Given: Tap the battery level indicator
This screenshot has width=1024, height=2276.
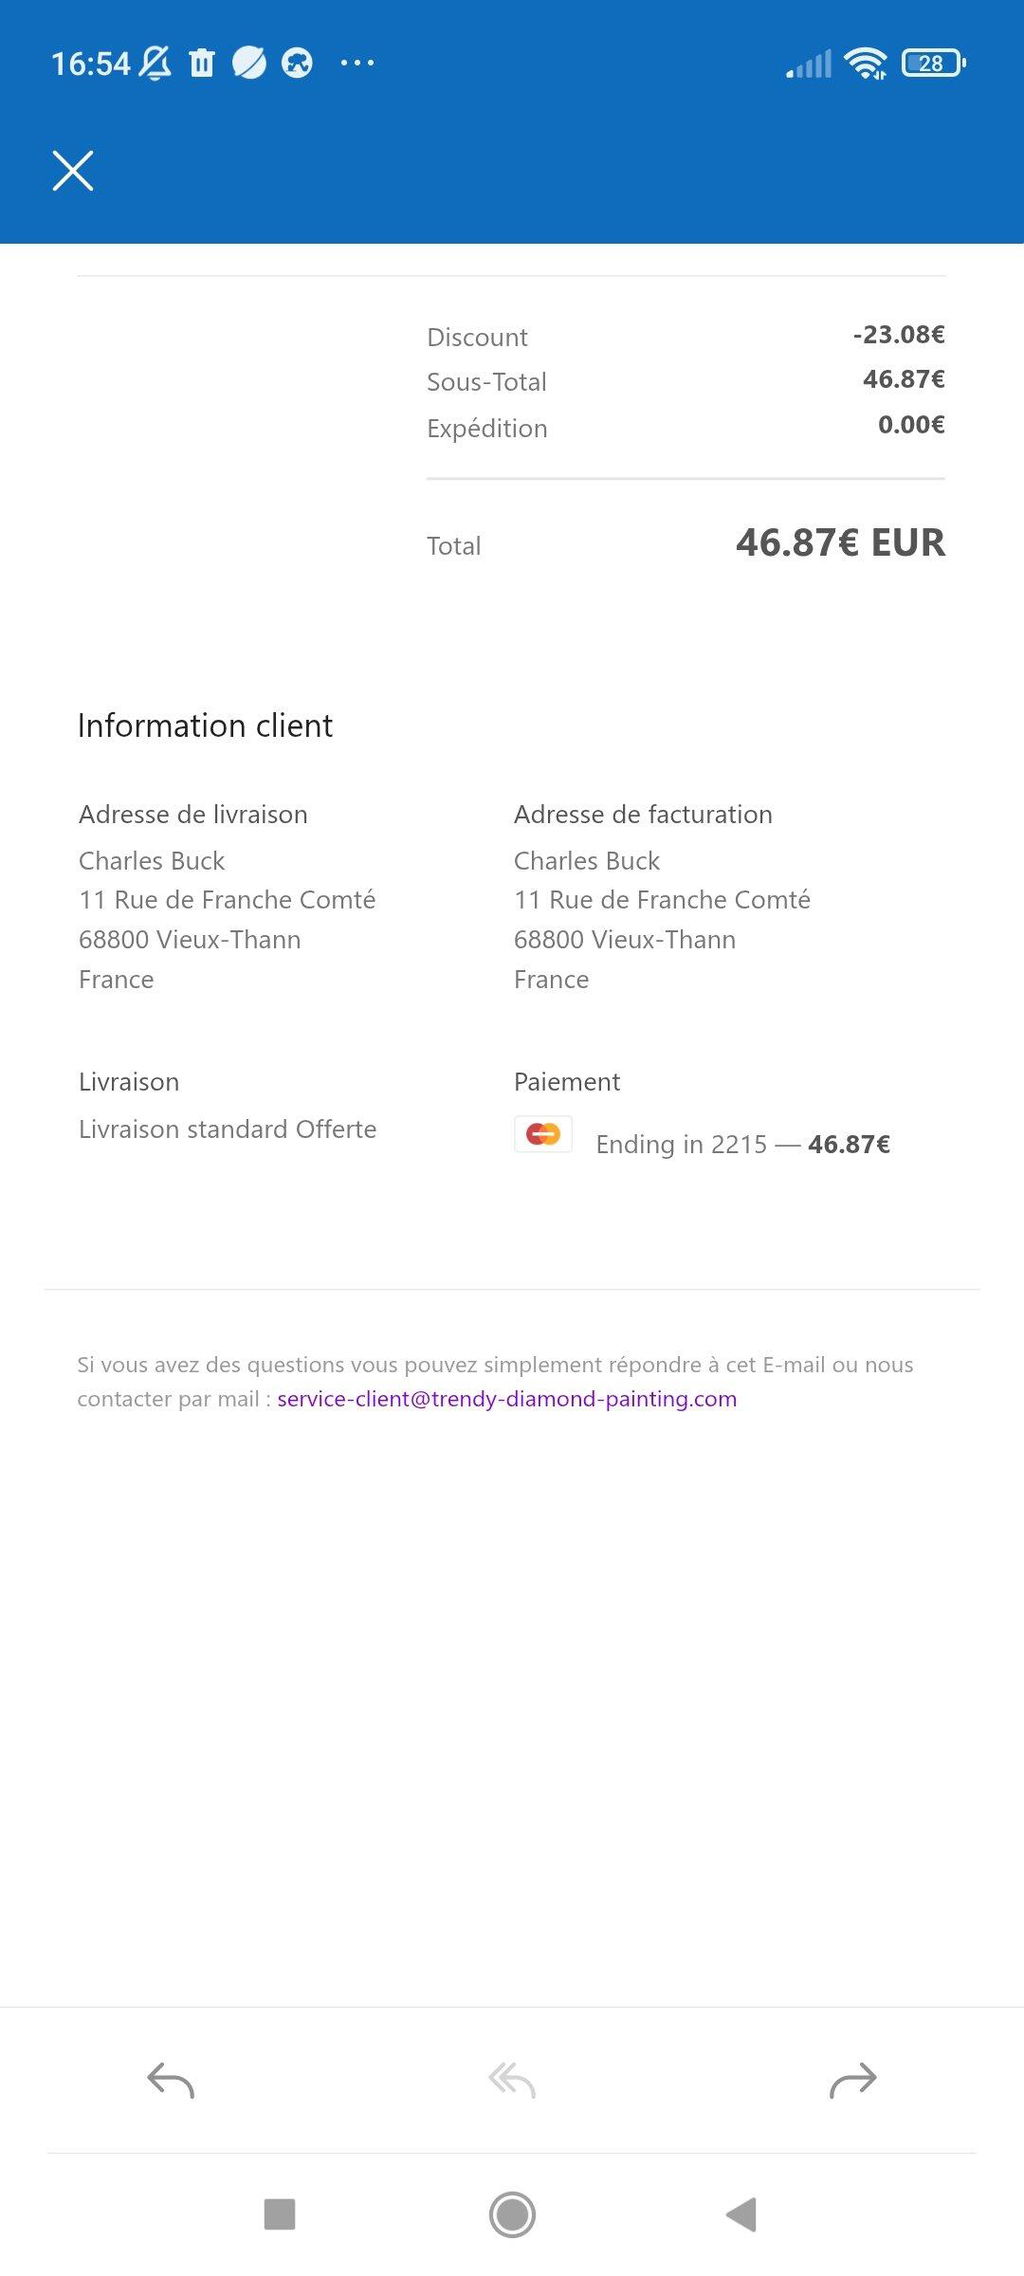Looking at the screenshot, I should tap(934, 63).
